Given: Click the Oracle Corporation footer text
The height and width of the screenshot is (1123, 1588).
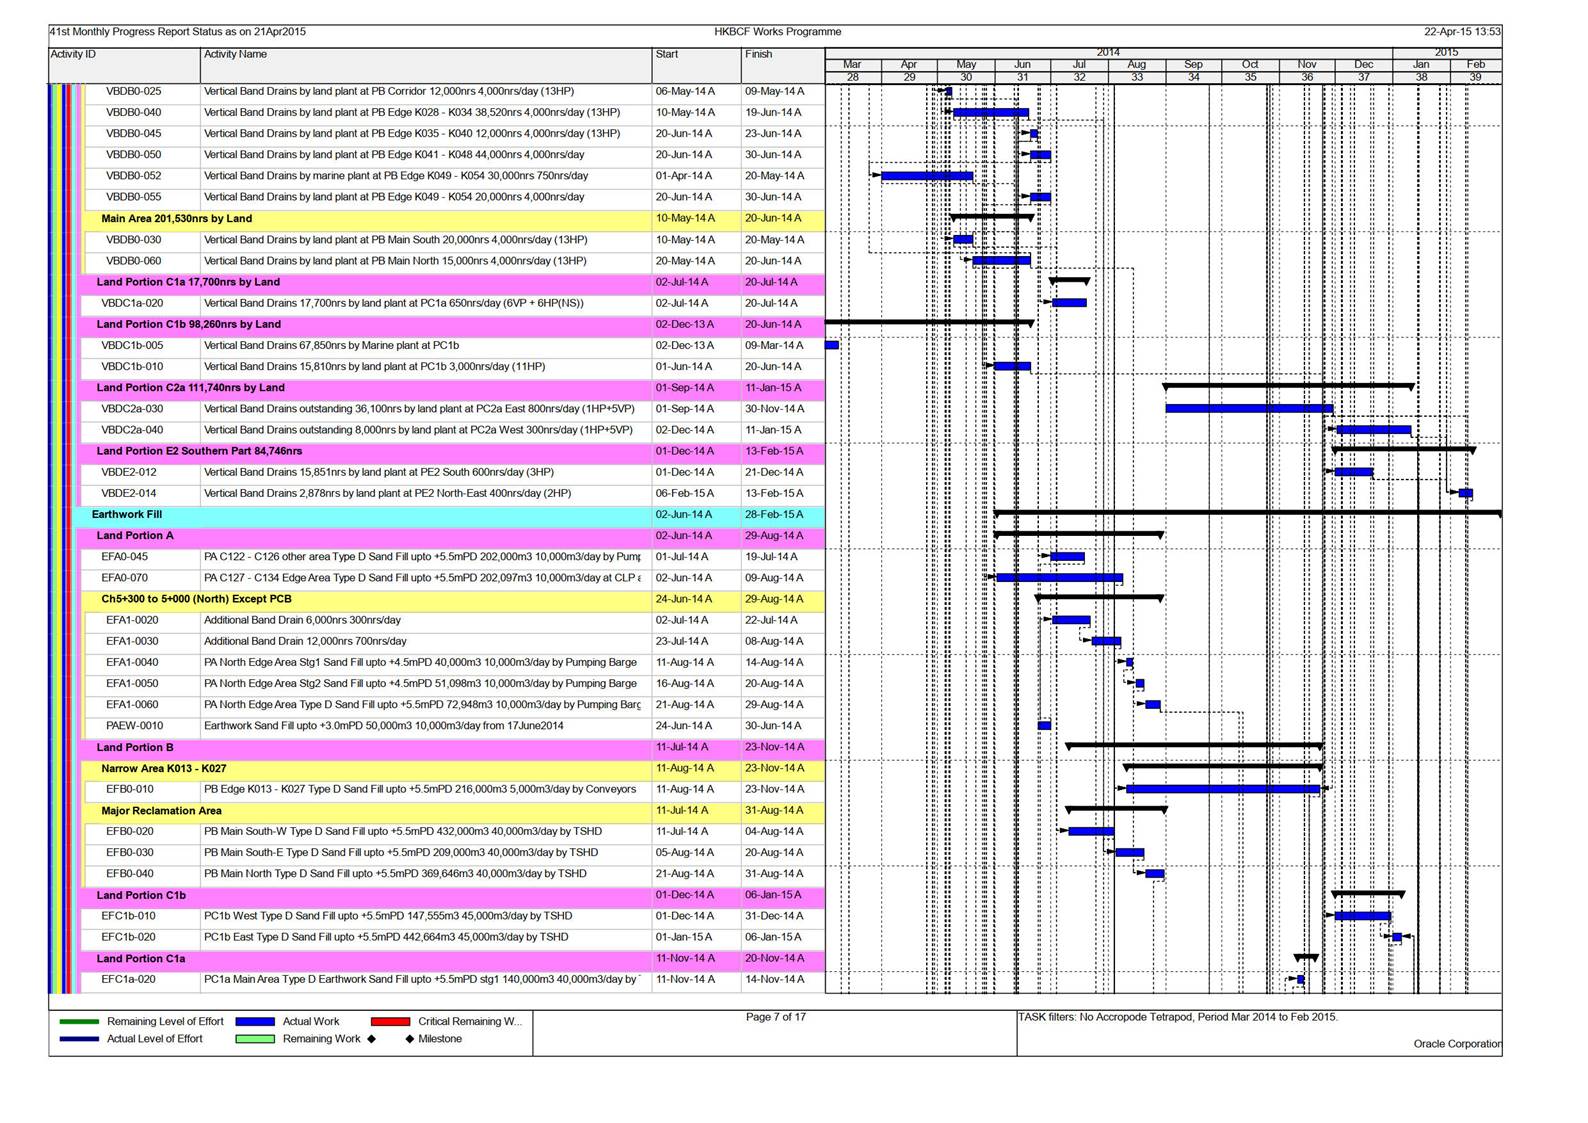Looking at the screenshot, I should (x=1457, y=1044).
